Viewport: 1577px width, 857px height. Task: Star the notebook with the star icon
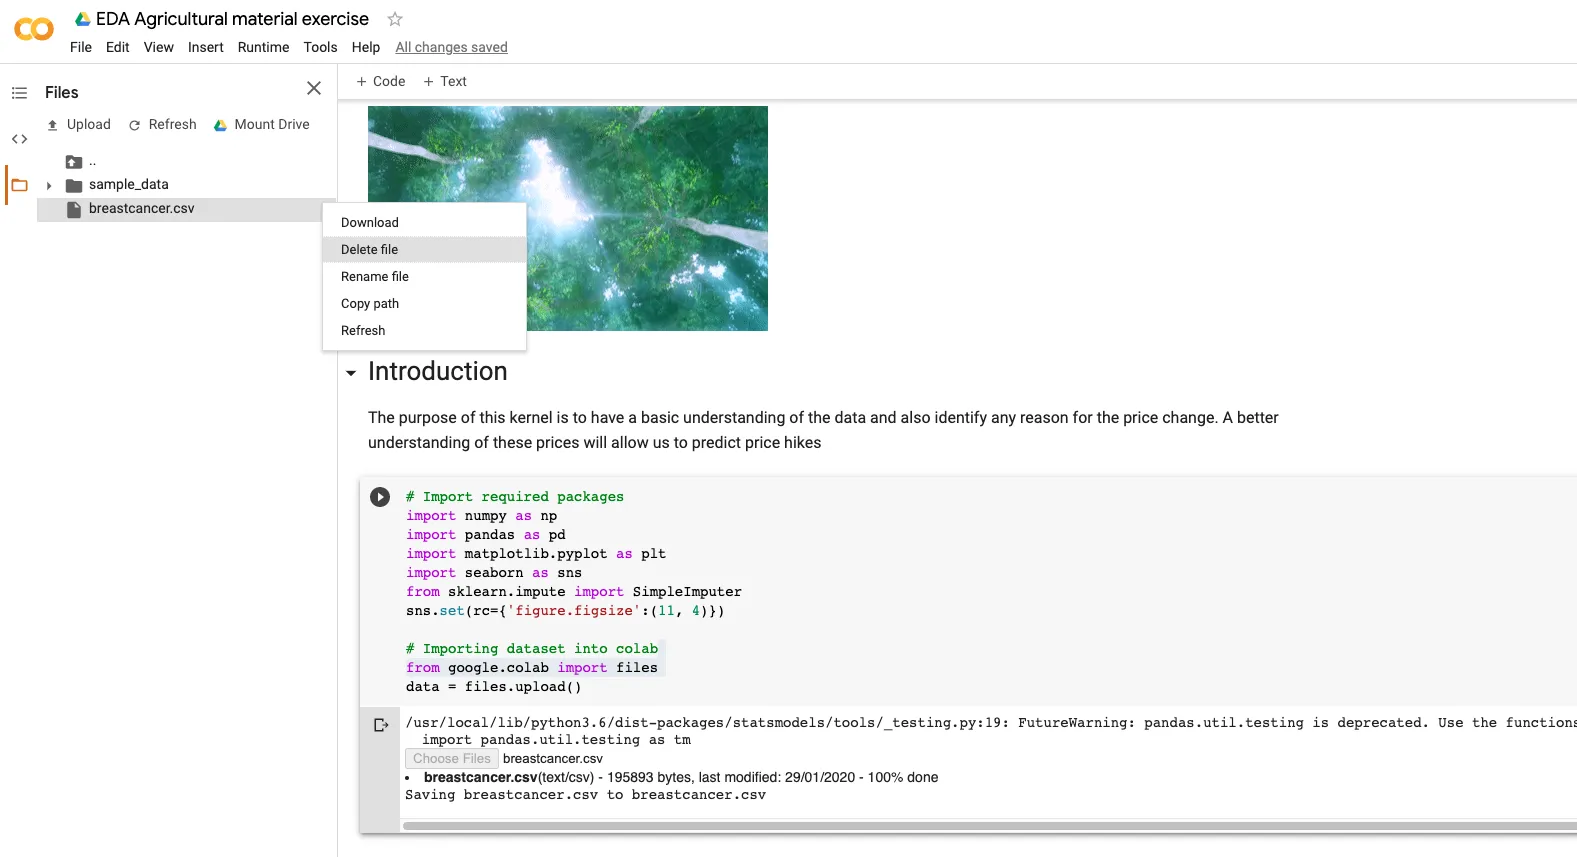395,19
